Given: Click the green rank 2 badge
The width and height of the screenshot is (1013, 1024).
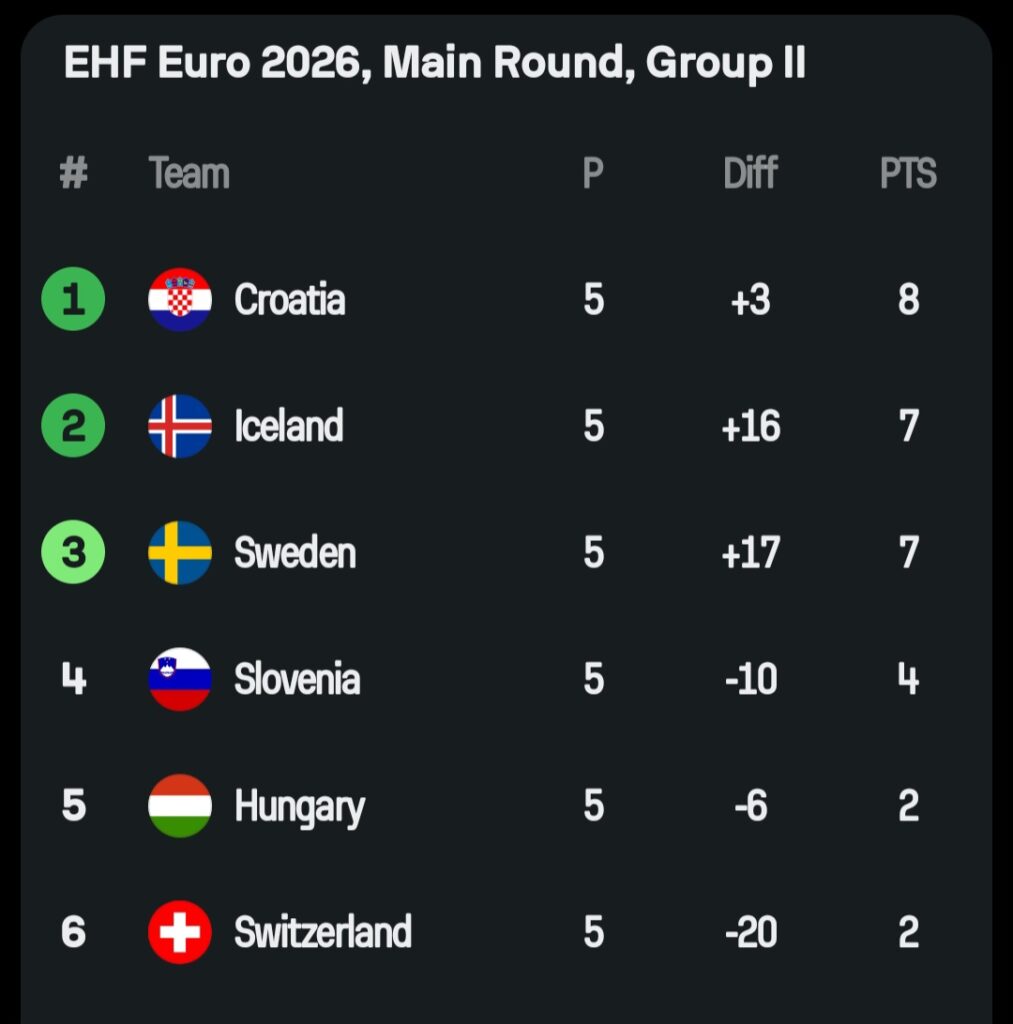Looking at the screenshot, I should tap(73, 426).
